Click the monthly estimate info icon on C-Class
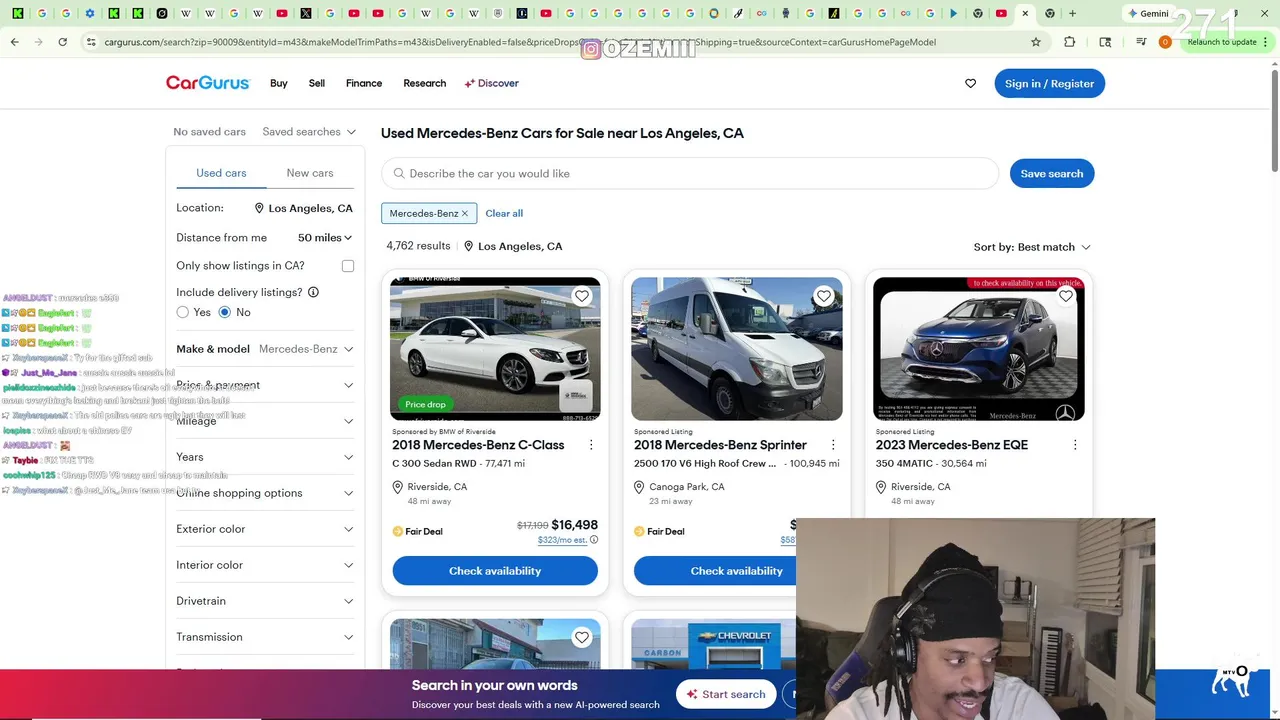Image resolution: width=1280 pixels, height=720 pixels. tap(594, 540)
